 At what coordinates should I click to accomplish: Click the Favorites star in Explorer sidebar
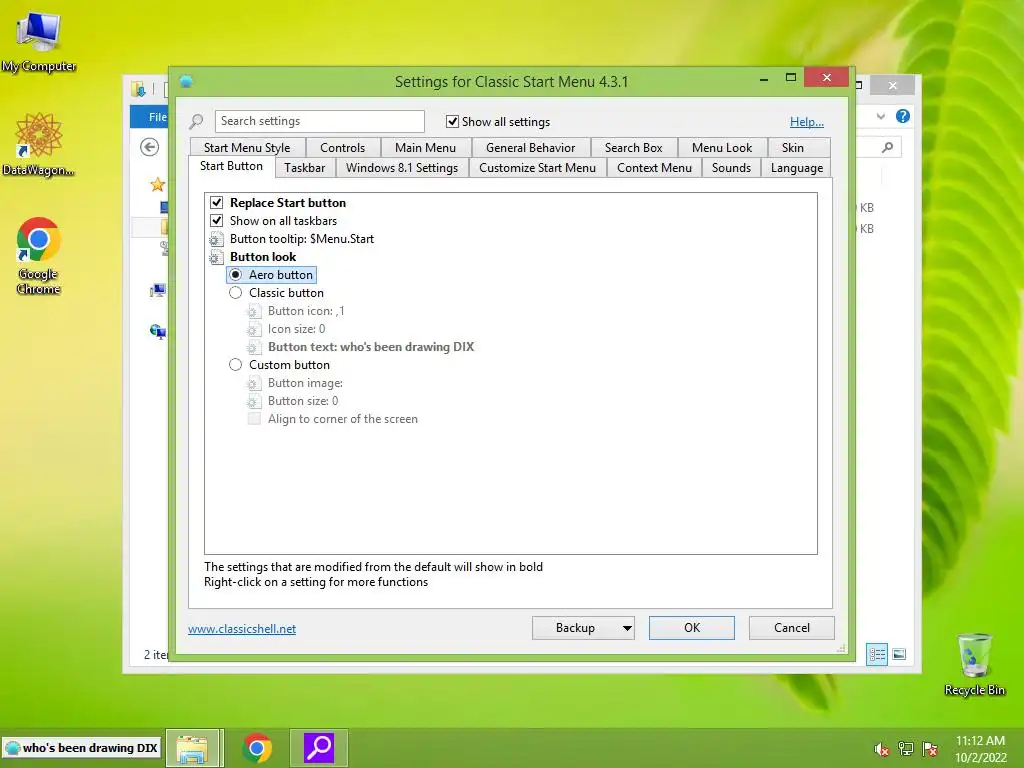pyautogui.click(x=157, y=185)
